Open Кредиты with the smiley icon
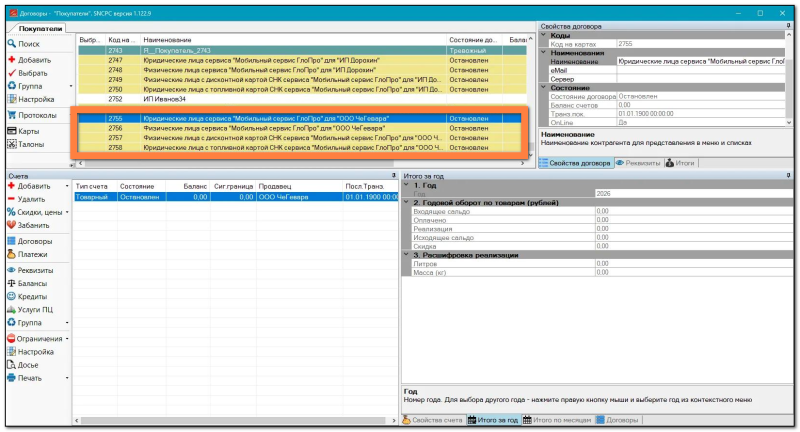The width and height of the screenshot is (800, 432). coord(28,297)
